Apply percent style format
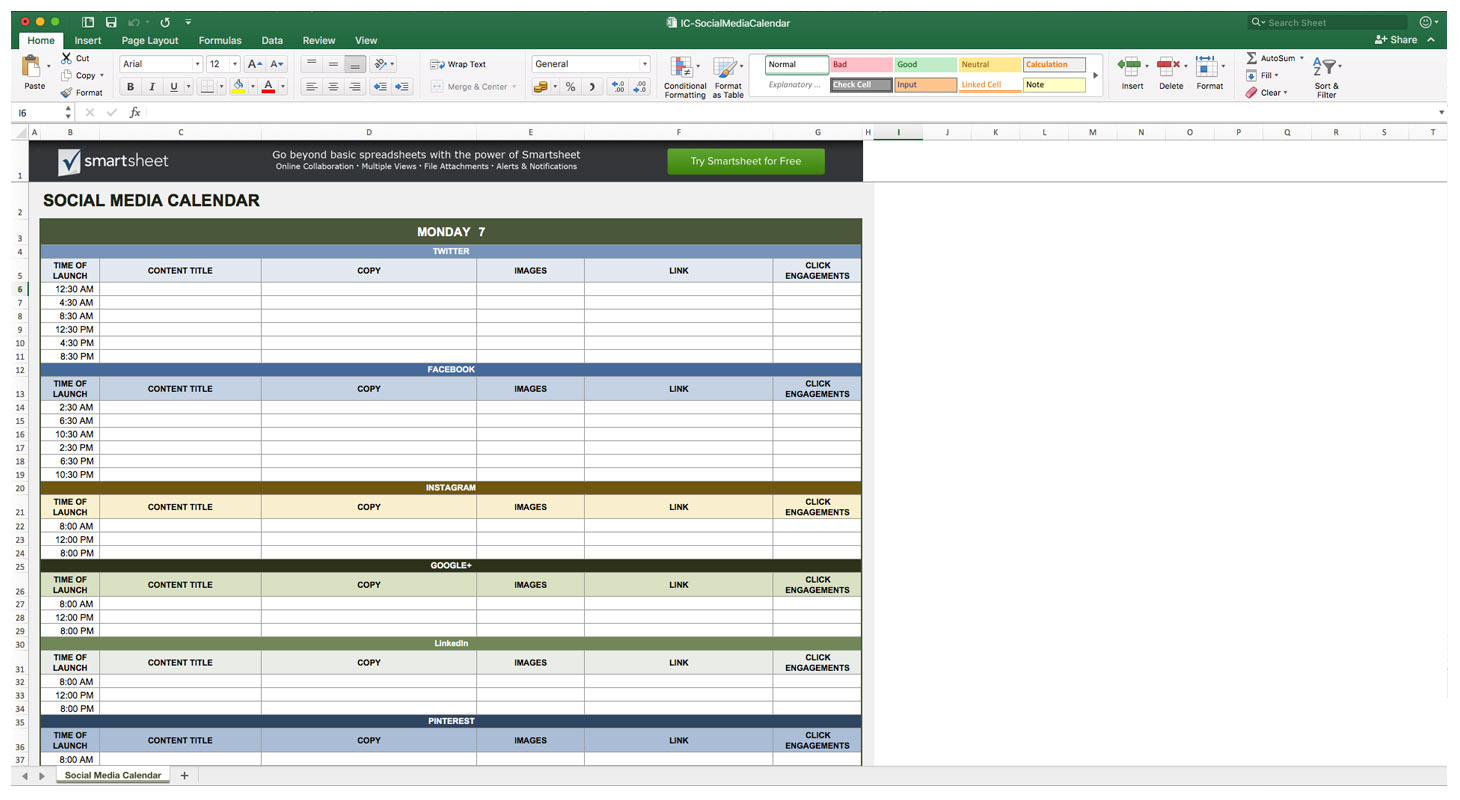Viewport: 1460px width, 800px height. click(570, 87)
